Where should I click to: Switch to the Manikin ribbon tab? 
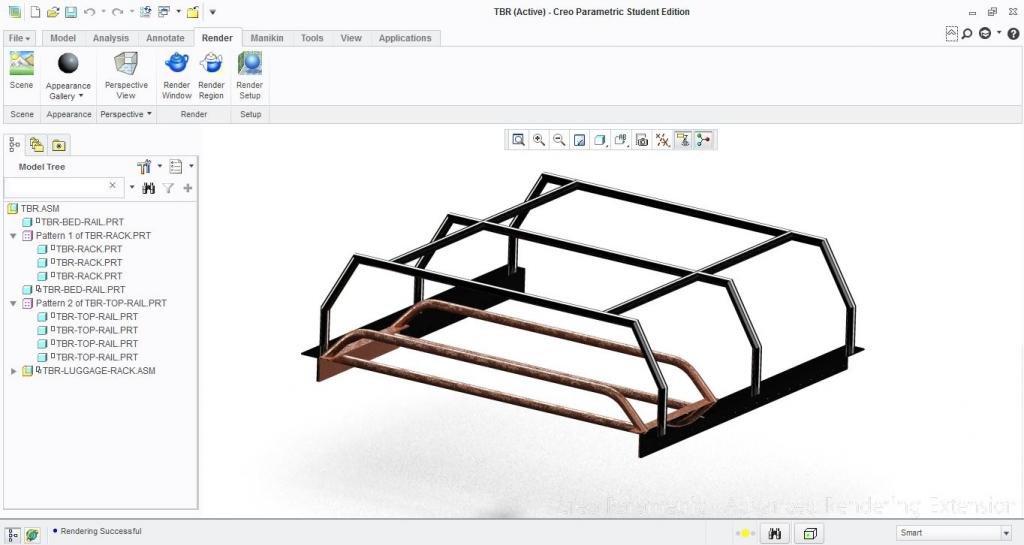click(267, 38)
